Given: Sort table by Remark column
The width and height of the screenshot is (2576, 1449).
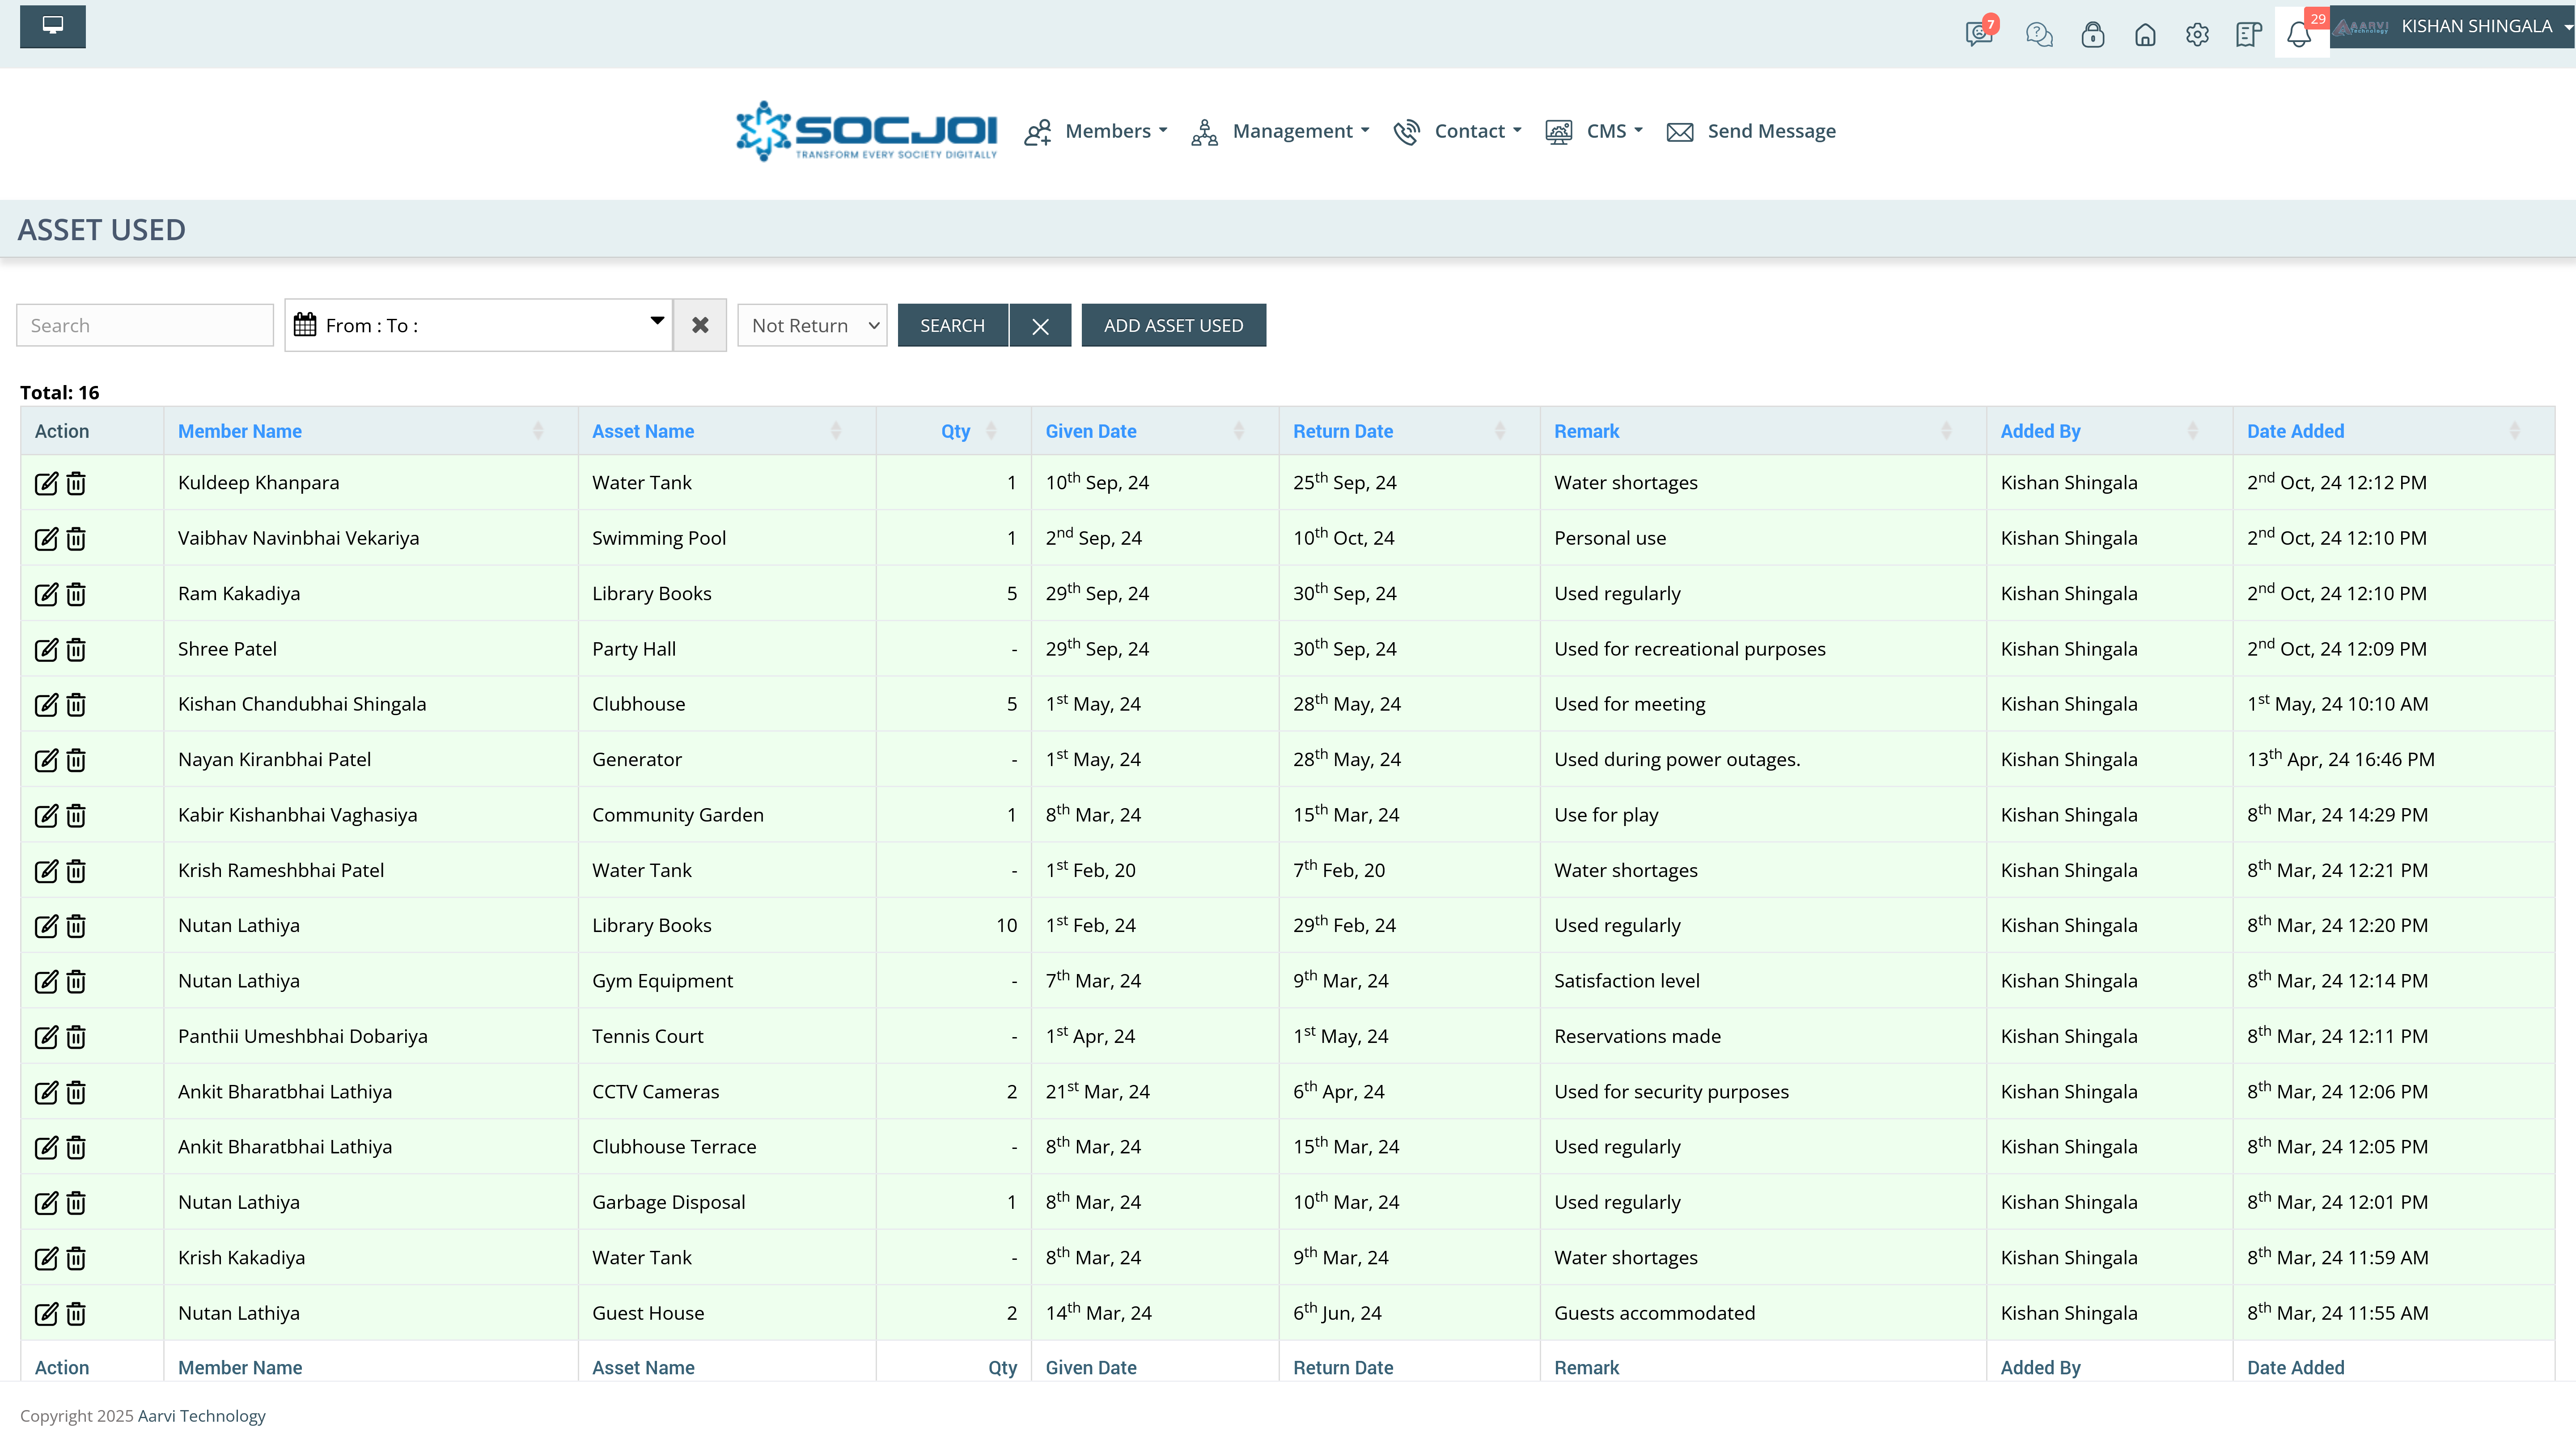Looking at the screenshot, I should click(1763, 431).
